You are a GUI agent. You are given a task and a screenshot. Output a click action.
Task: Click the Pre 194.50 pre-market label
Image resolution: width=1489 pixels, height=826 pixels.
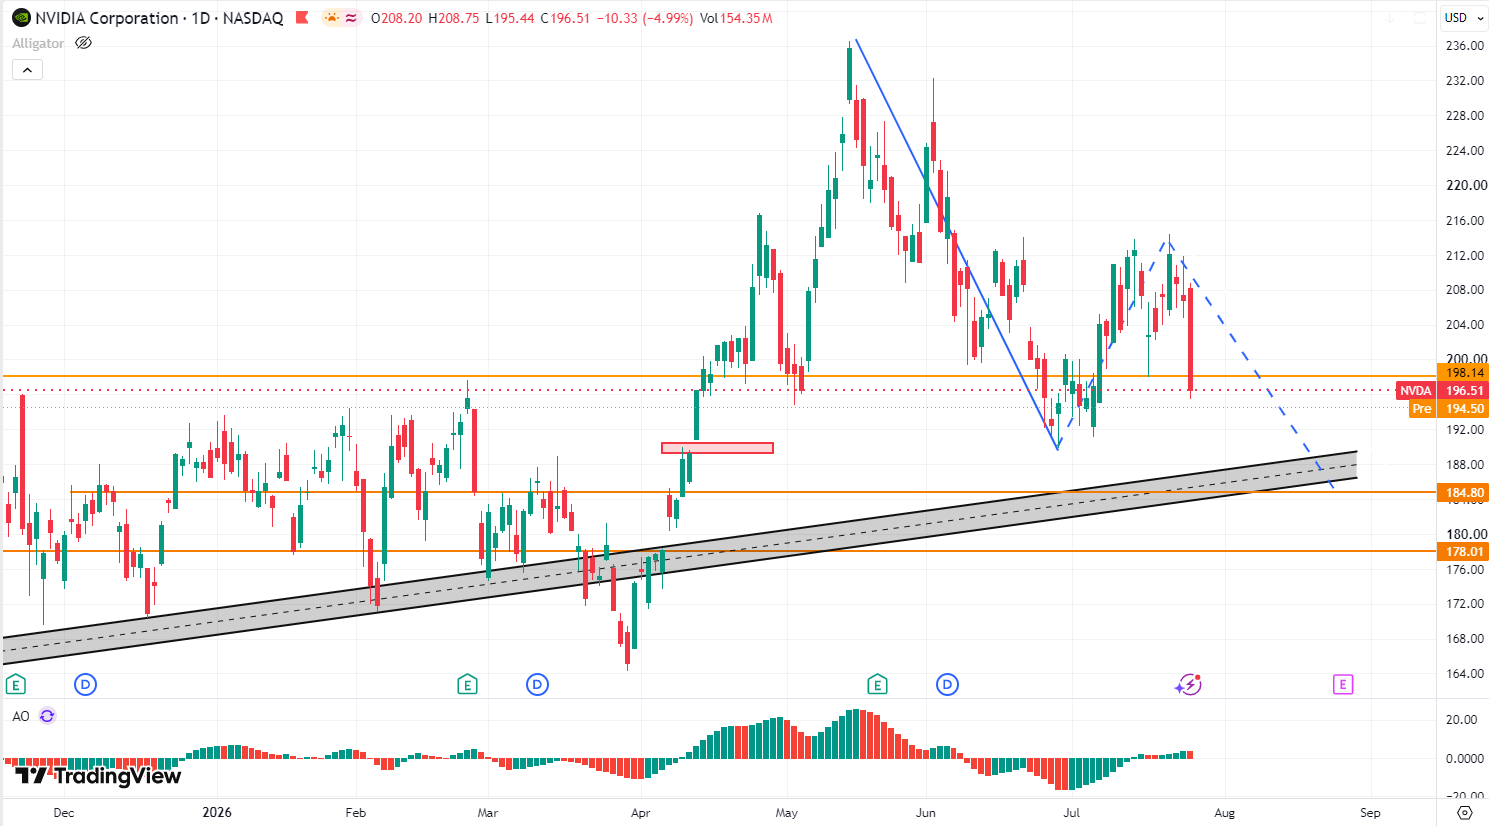(x=1448, y=409)
